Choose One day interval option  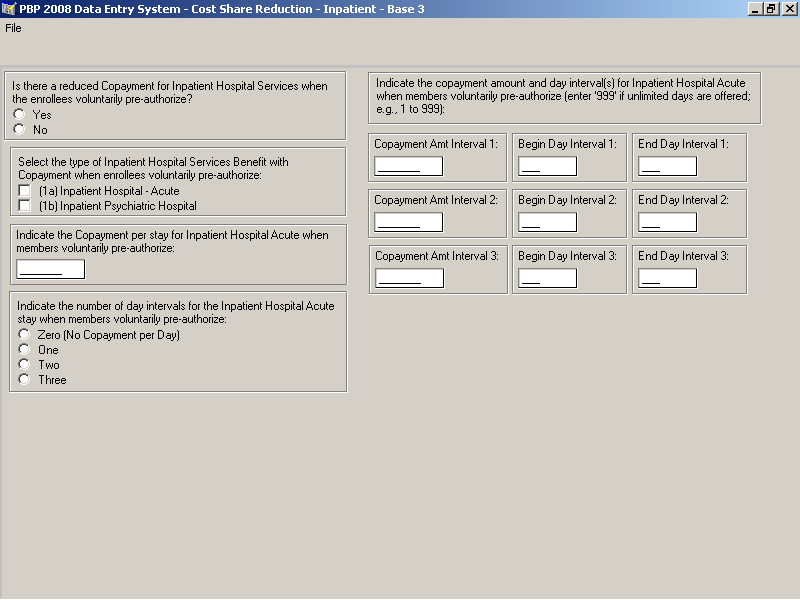pyautogui.click(x=24, y=349)
